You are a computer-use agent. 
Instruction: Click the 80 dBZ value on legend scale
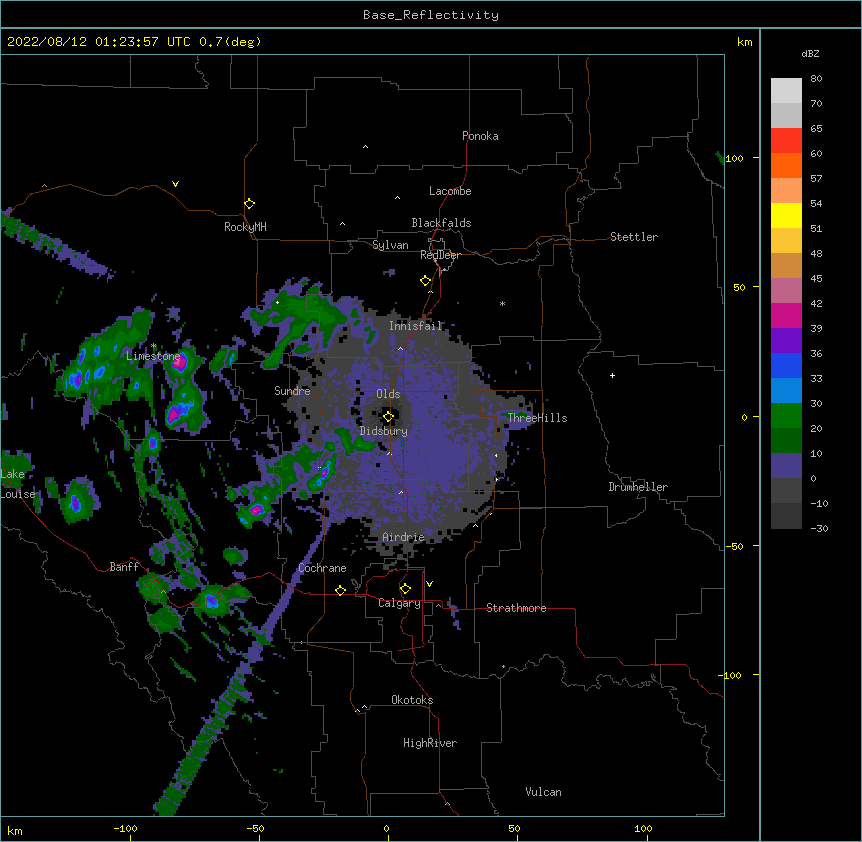pyautogui.click(x=816, y=79)
